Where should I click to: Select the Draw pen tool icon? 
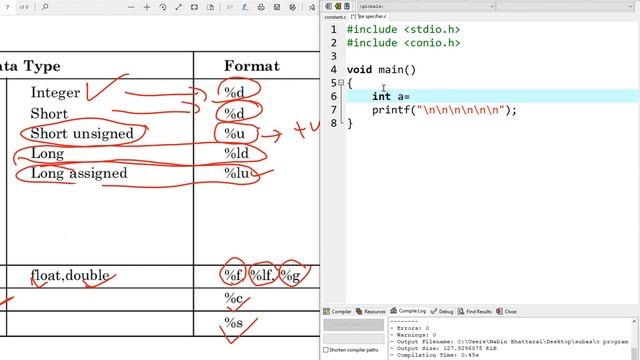(x=245, y=7)
